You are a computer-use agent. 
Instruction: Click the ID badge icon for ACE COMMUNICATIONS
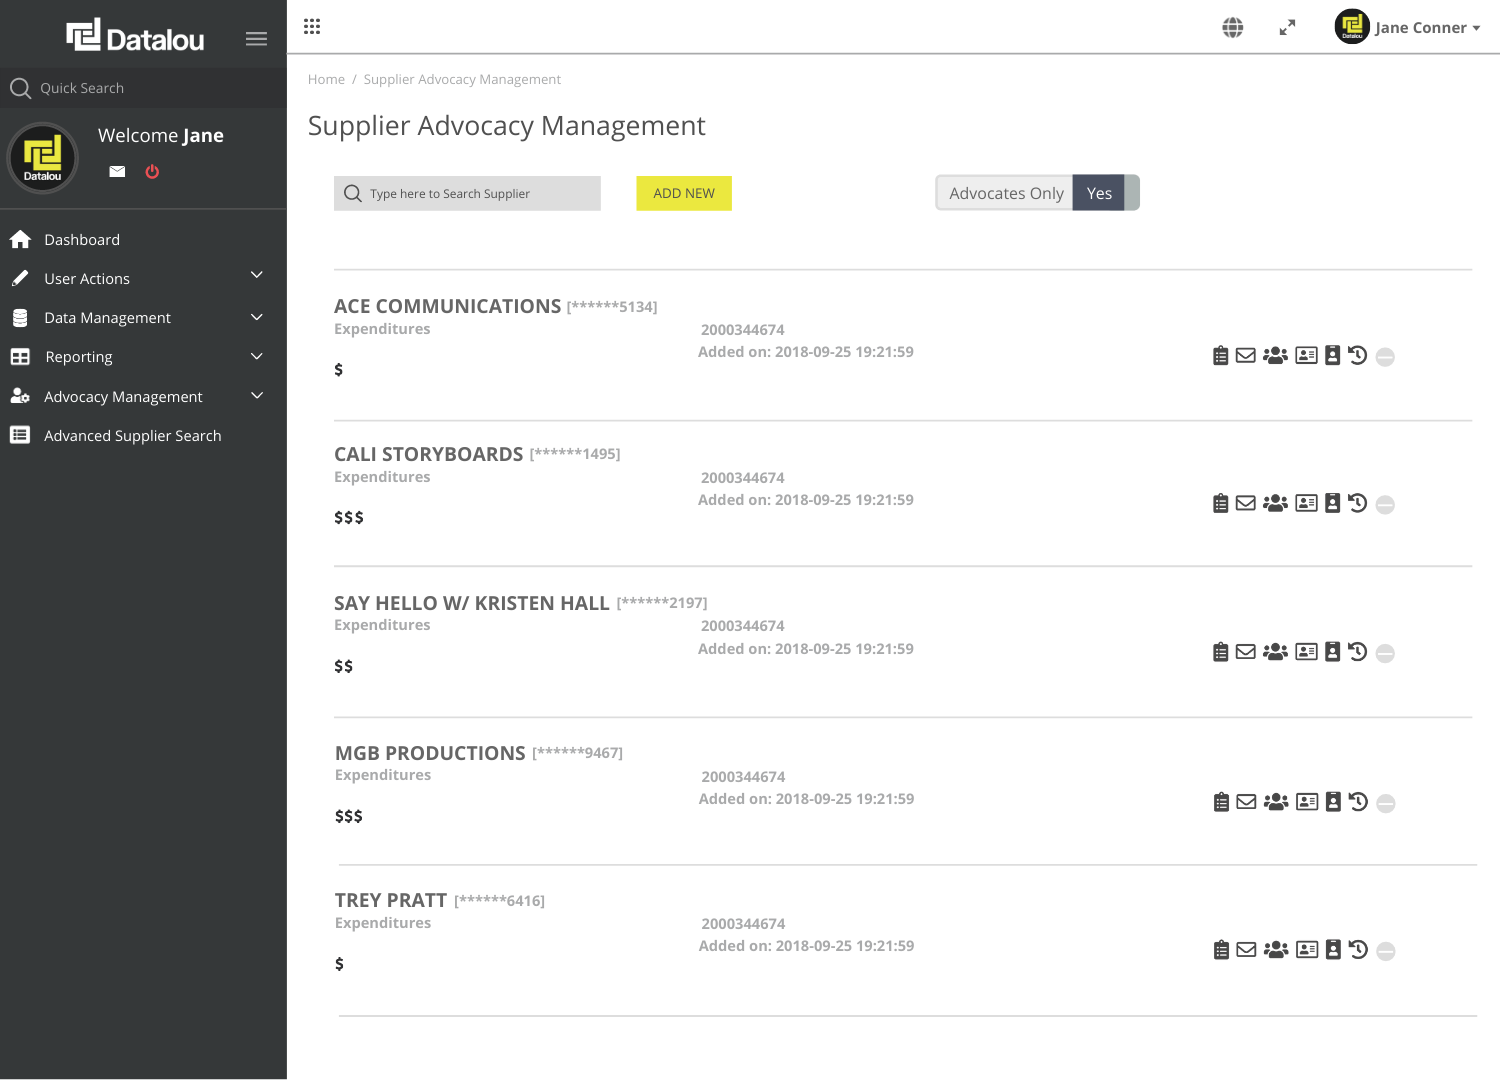[1332, 356]
